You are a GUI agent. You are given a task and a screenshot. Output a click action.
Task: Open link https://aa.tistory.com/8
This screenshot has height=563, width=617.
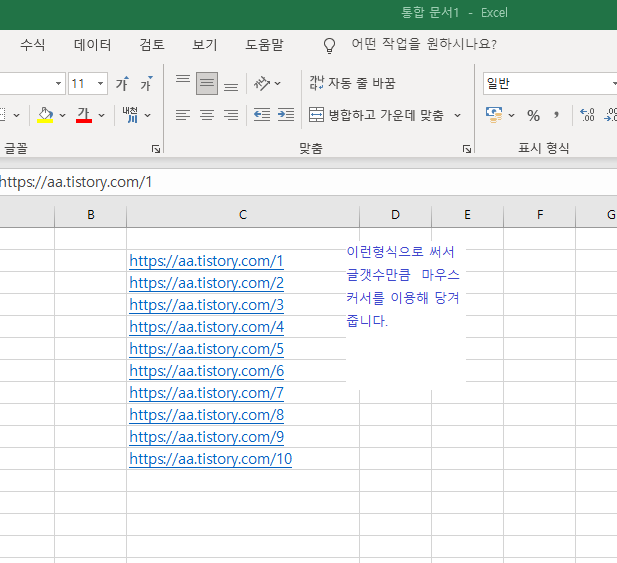pyautogui.click(x=206, y=415)
